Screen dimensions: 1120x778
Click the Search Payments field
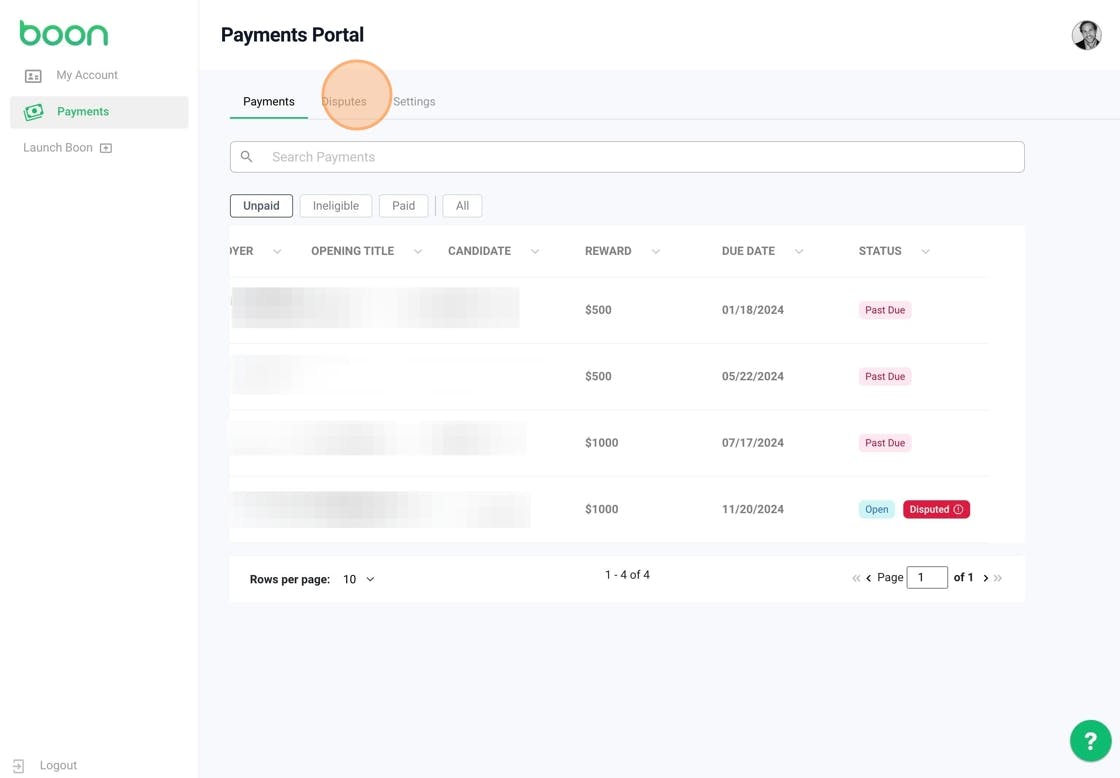627,156
